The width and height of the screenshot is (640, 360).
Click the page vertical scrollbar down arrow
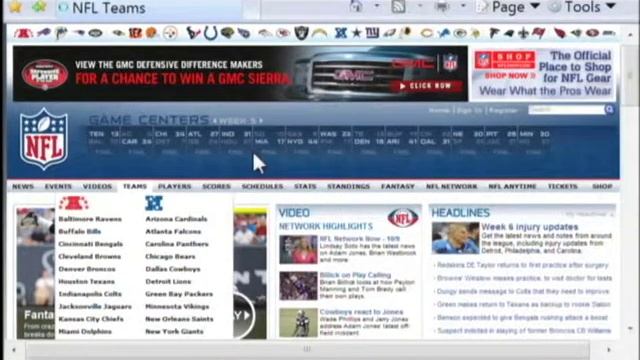pos(630,329)
